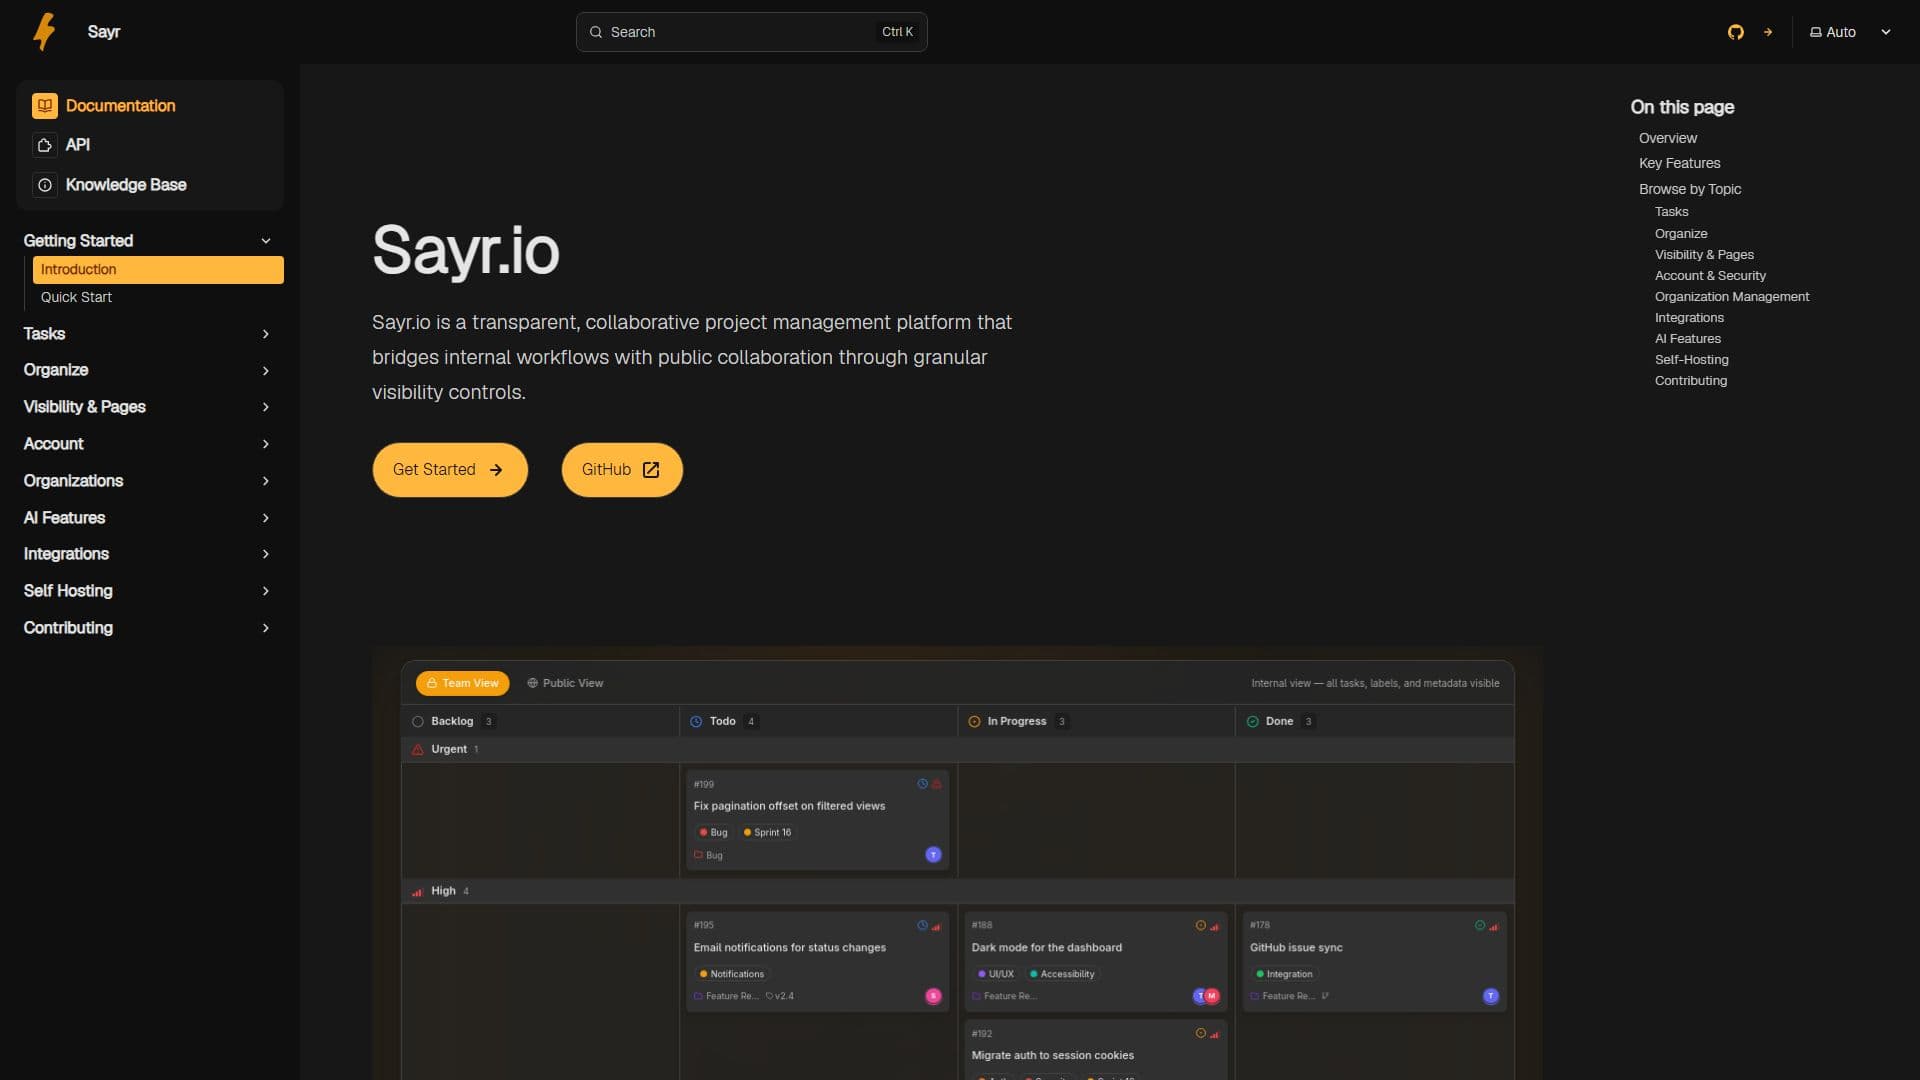The width and height of the screenshot is (1920, 1080).
Task: Open the API tab
Action: 150,146
